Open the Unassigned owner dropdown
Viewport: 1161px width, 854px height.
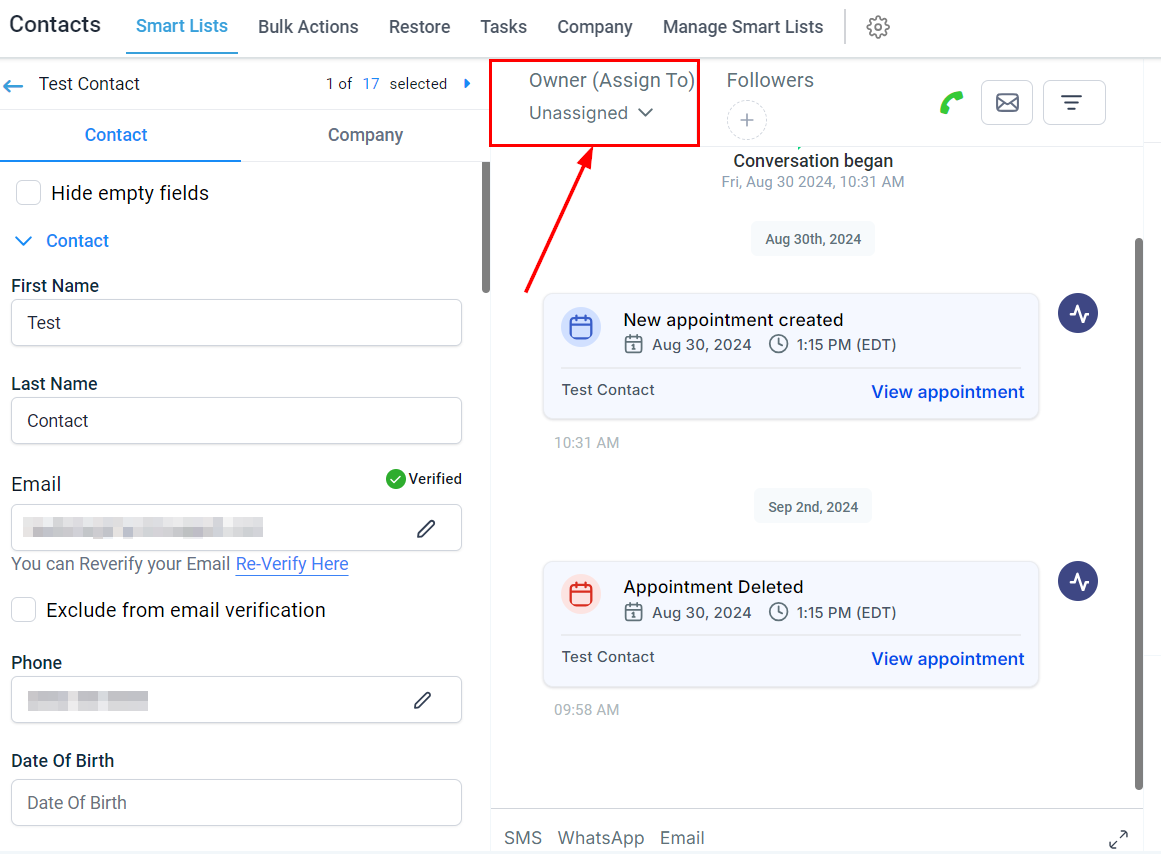pos(591,113)
